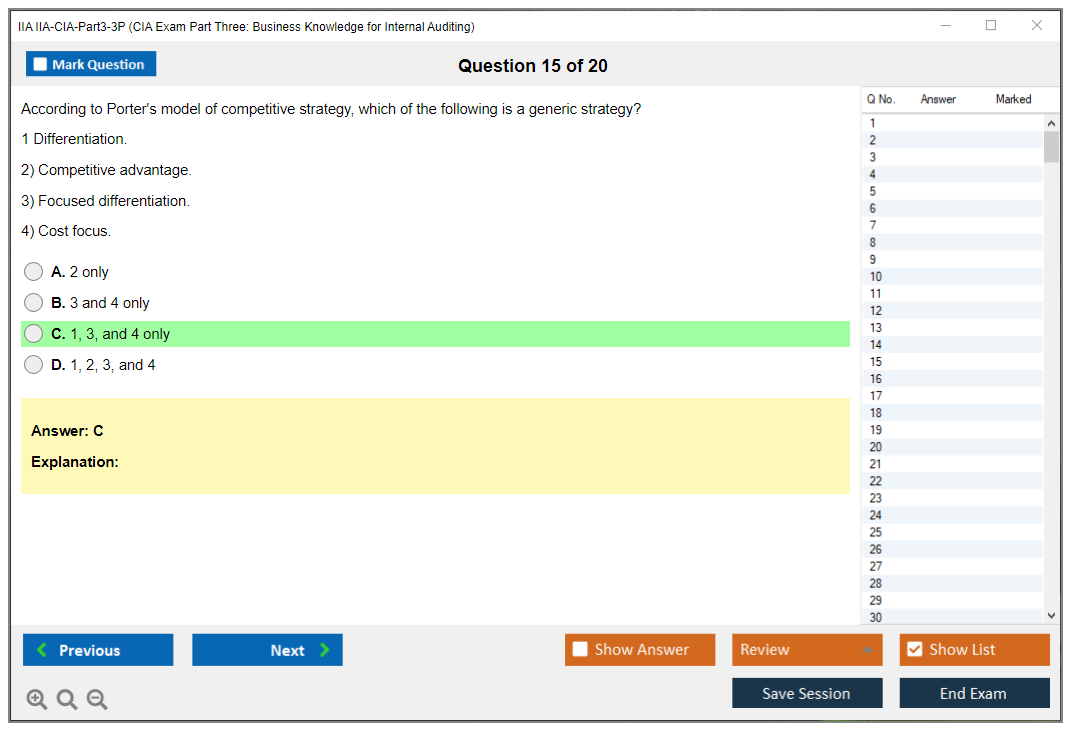Click the zoom in magnifier icon
1075x735 pixels.
[37, 700]
